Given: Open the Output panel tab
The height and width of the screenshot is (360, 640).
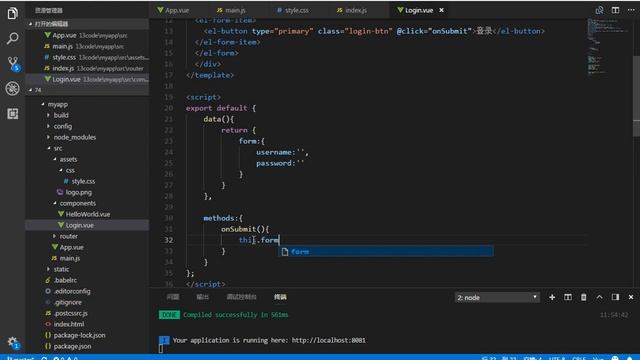Looking at the screenshot, I should (x=202, y=297).
